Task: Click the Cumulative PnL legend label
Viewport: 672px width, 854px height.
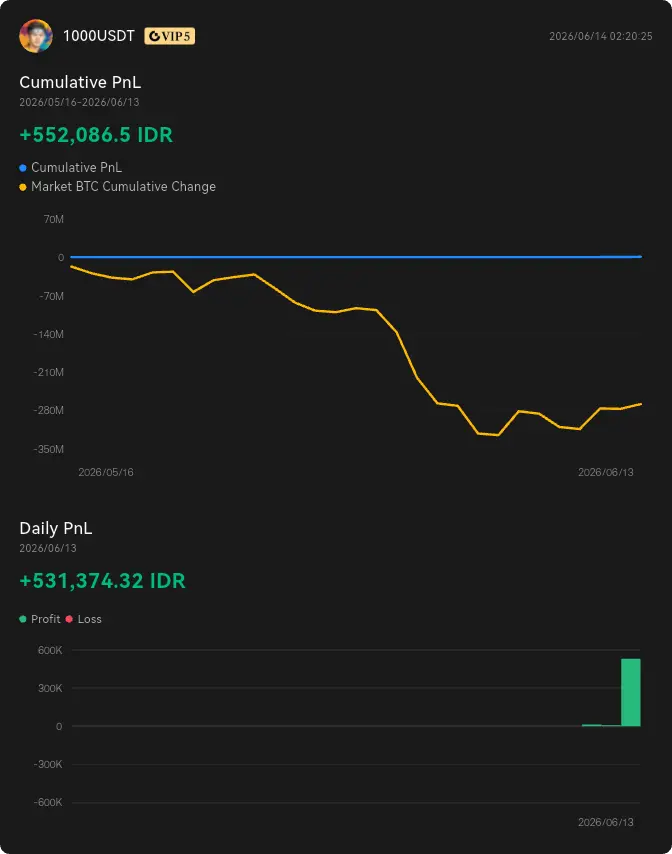Action: [x=76, y=167]
